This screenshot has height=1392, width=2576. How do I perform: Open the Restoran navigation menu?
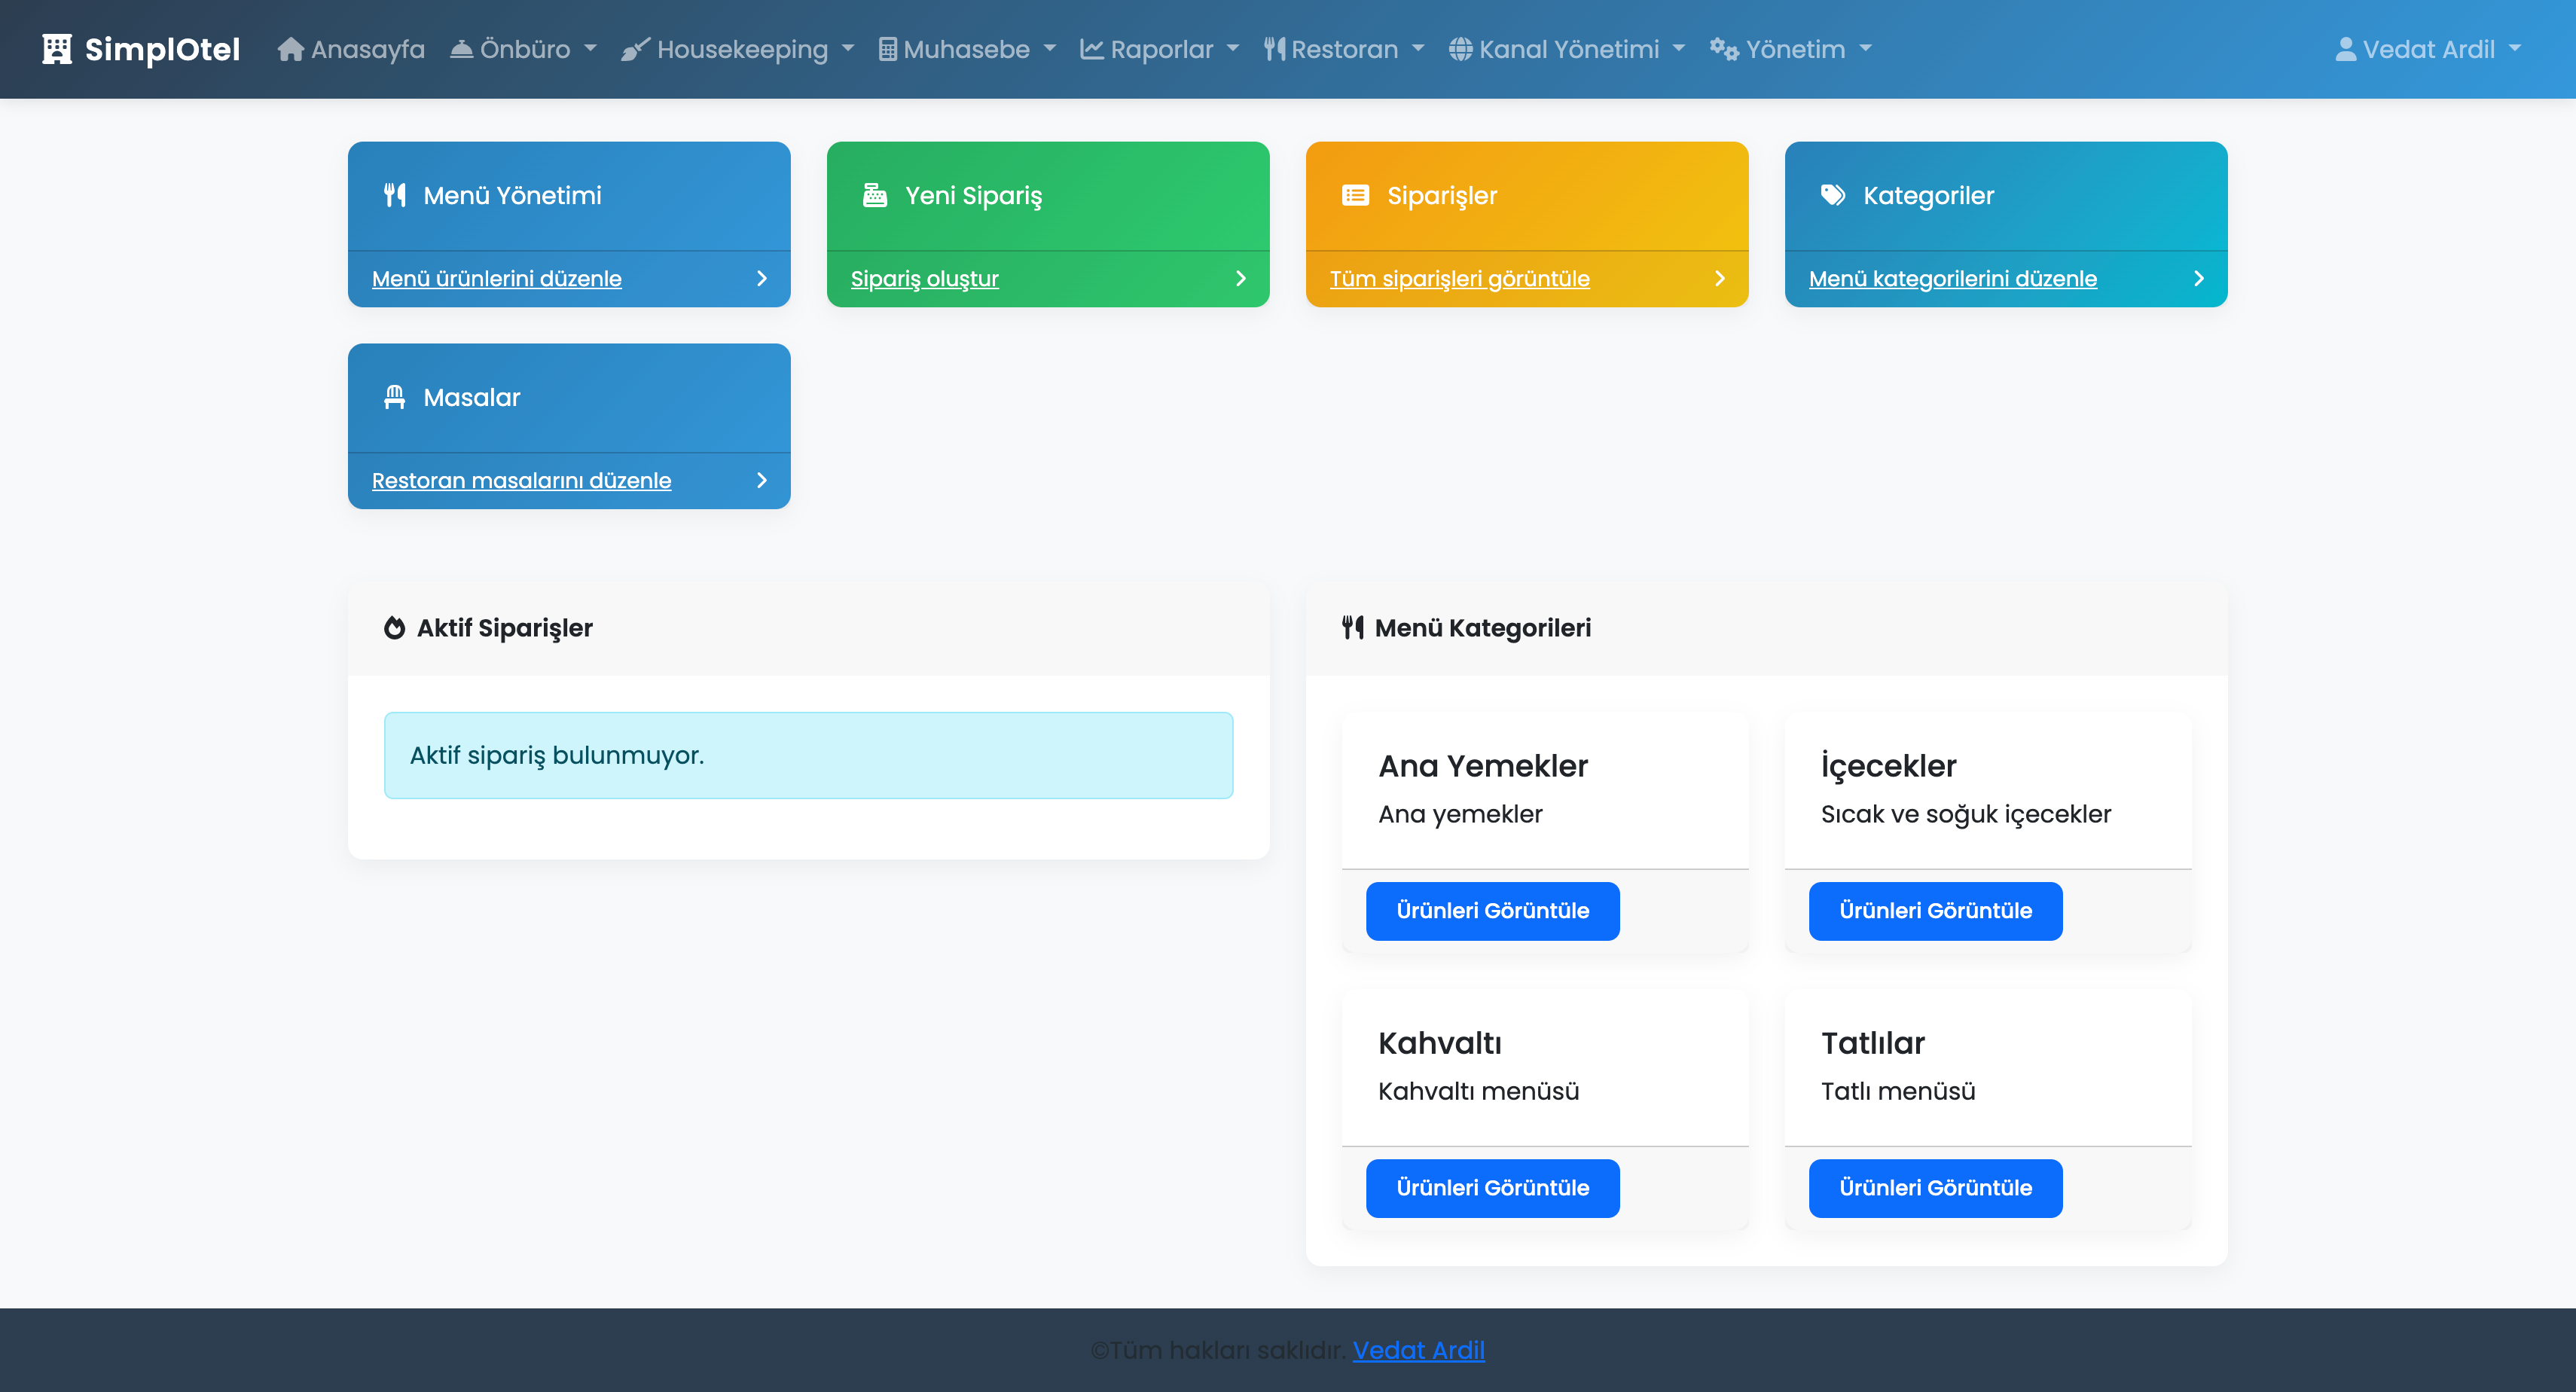[x=1343, y=49]
